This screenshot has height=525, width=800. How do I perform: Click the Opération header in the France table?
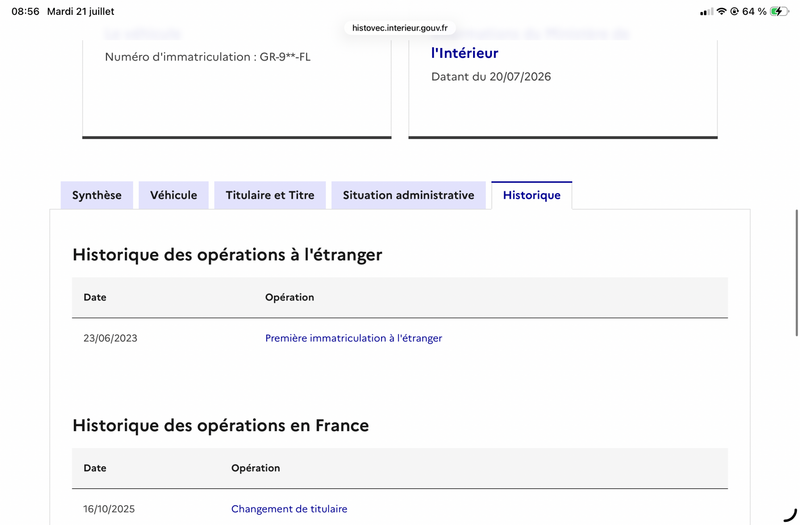point(256,468)
